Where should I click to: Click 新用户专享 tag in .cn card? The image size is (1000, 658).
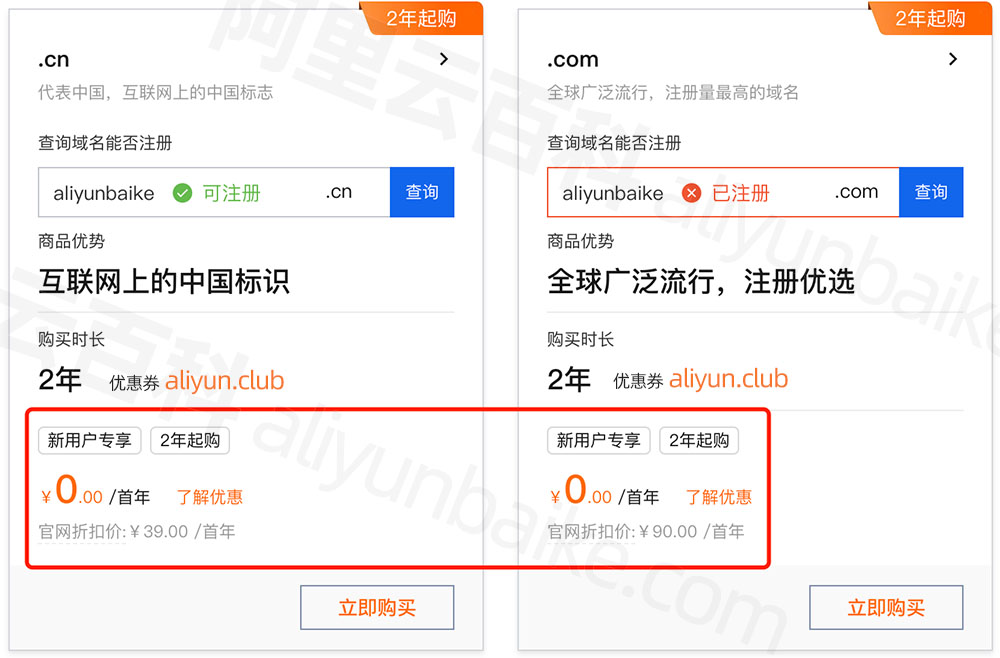90,441
